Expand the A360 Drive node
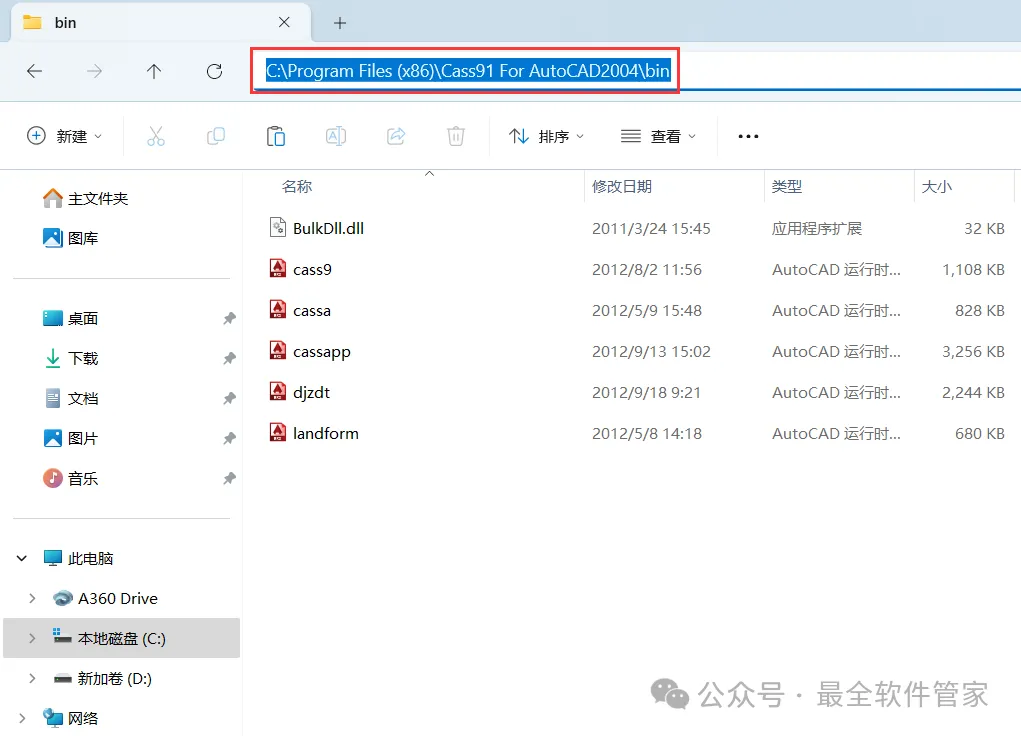Viewport: 1021px width, 736px height. pyautogui.click(x=32, y=598)
